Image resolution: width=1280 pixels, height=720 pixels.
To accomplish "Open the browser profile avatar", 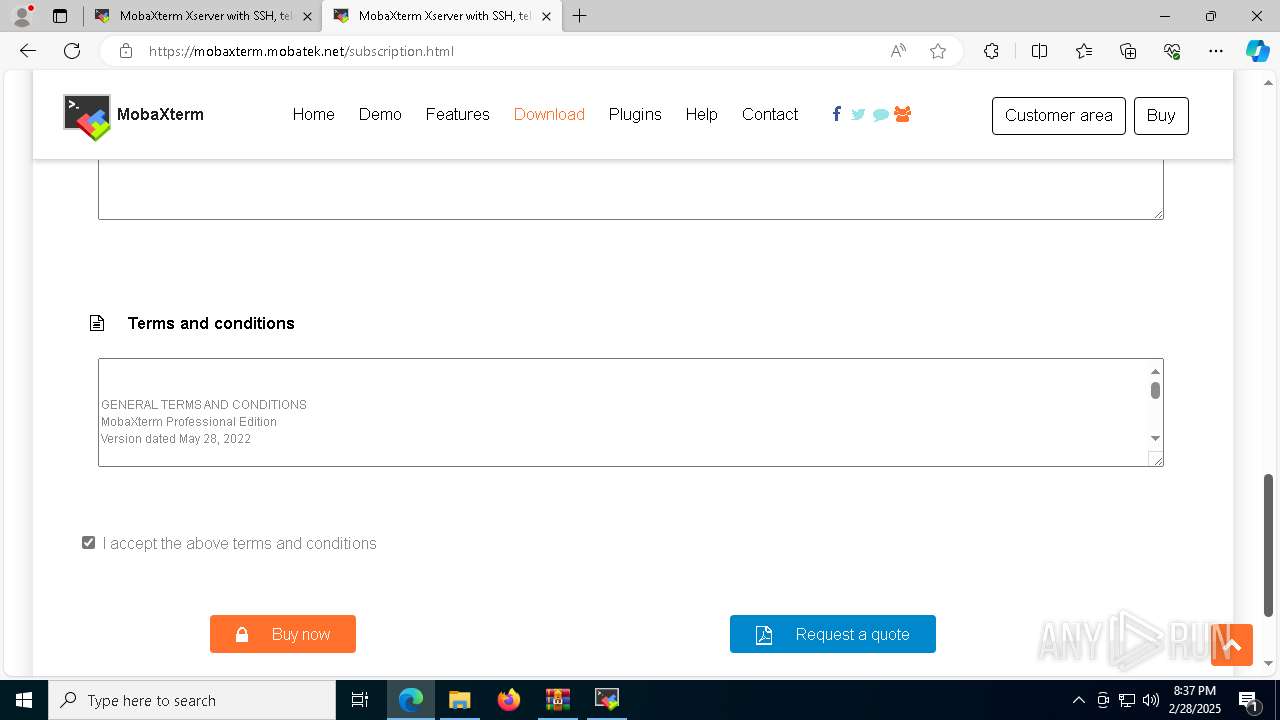I will [22, 16].
